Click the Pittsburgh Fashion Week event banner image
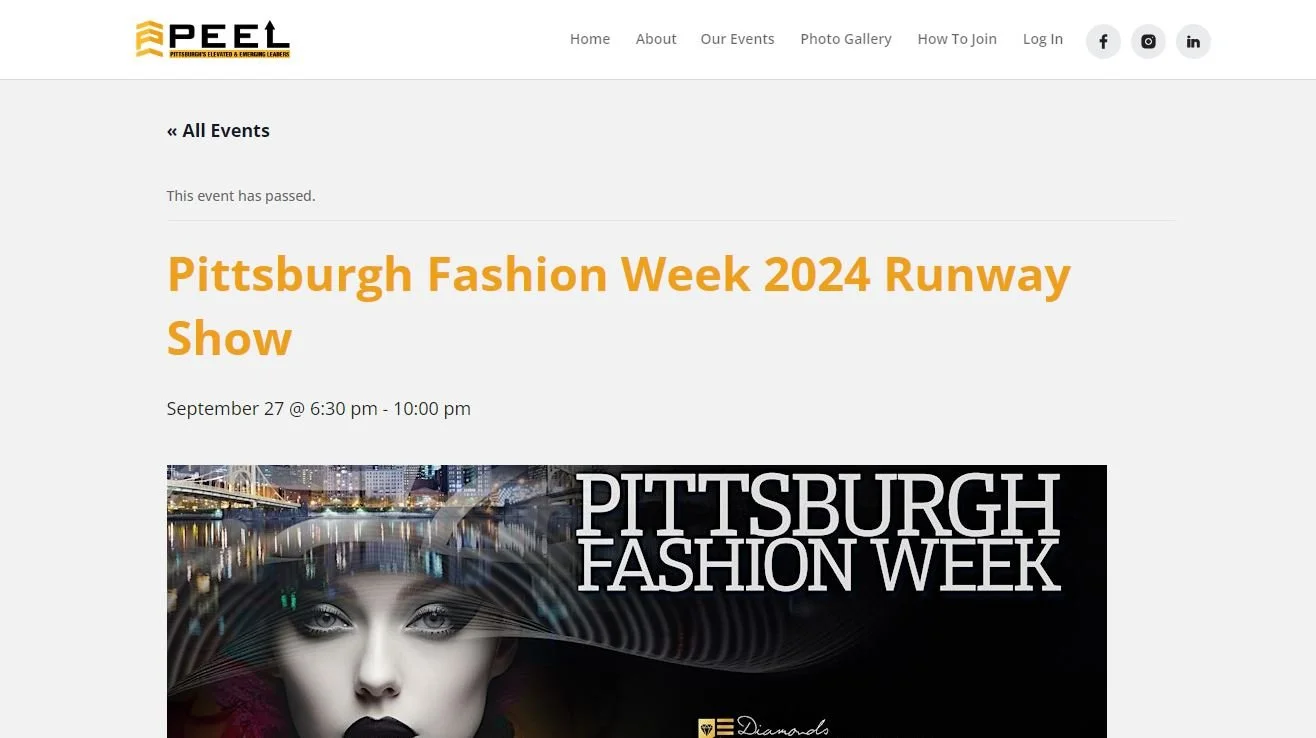 coord(637,601)
